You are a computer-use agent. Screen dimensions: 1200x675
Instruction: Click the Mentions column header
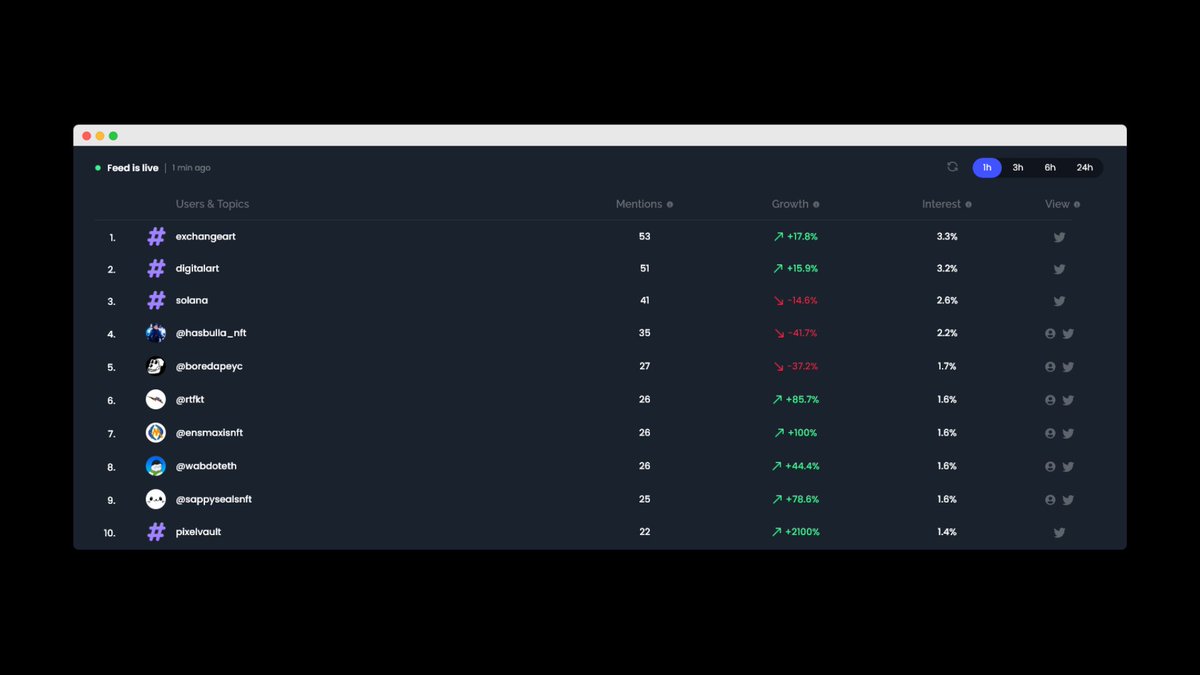[639, 204]
